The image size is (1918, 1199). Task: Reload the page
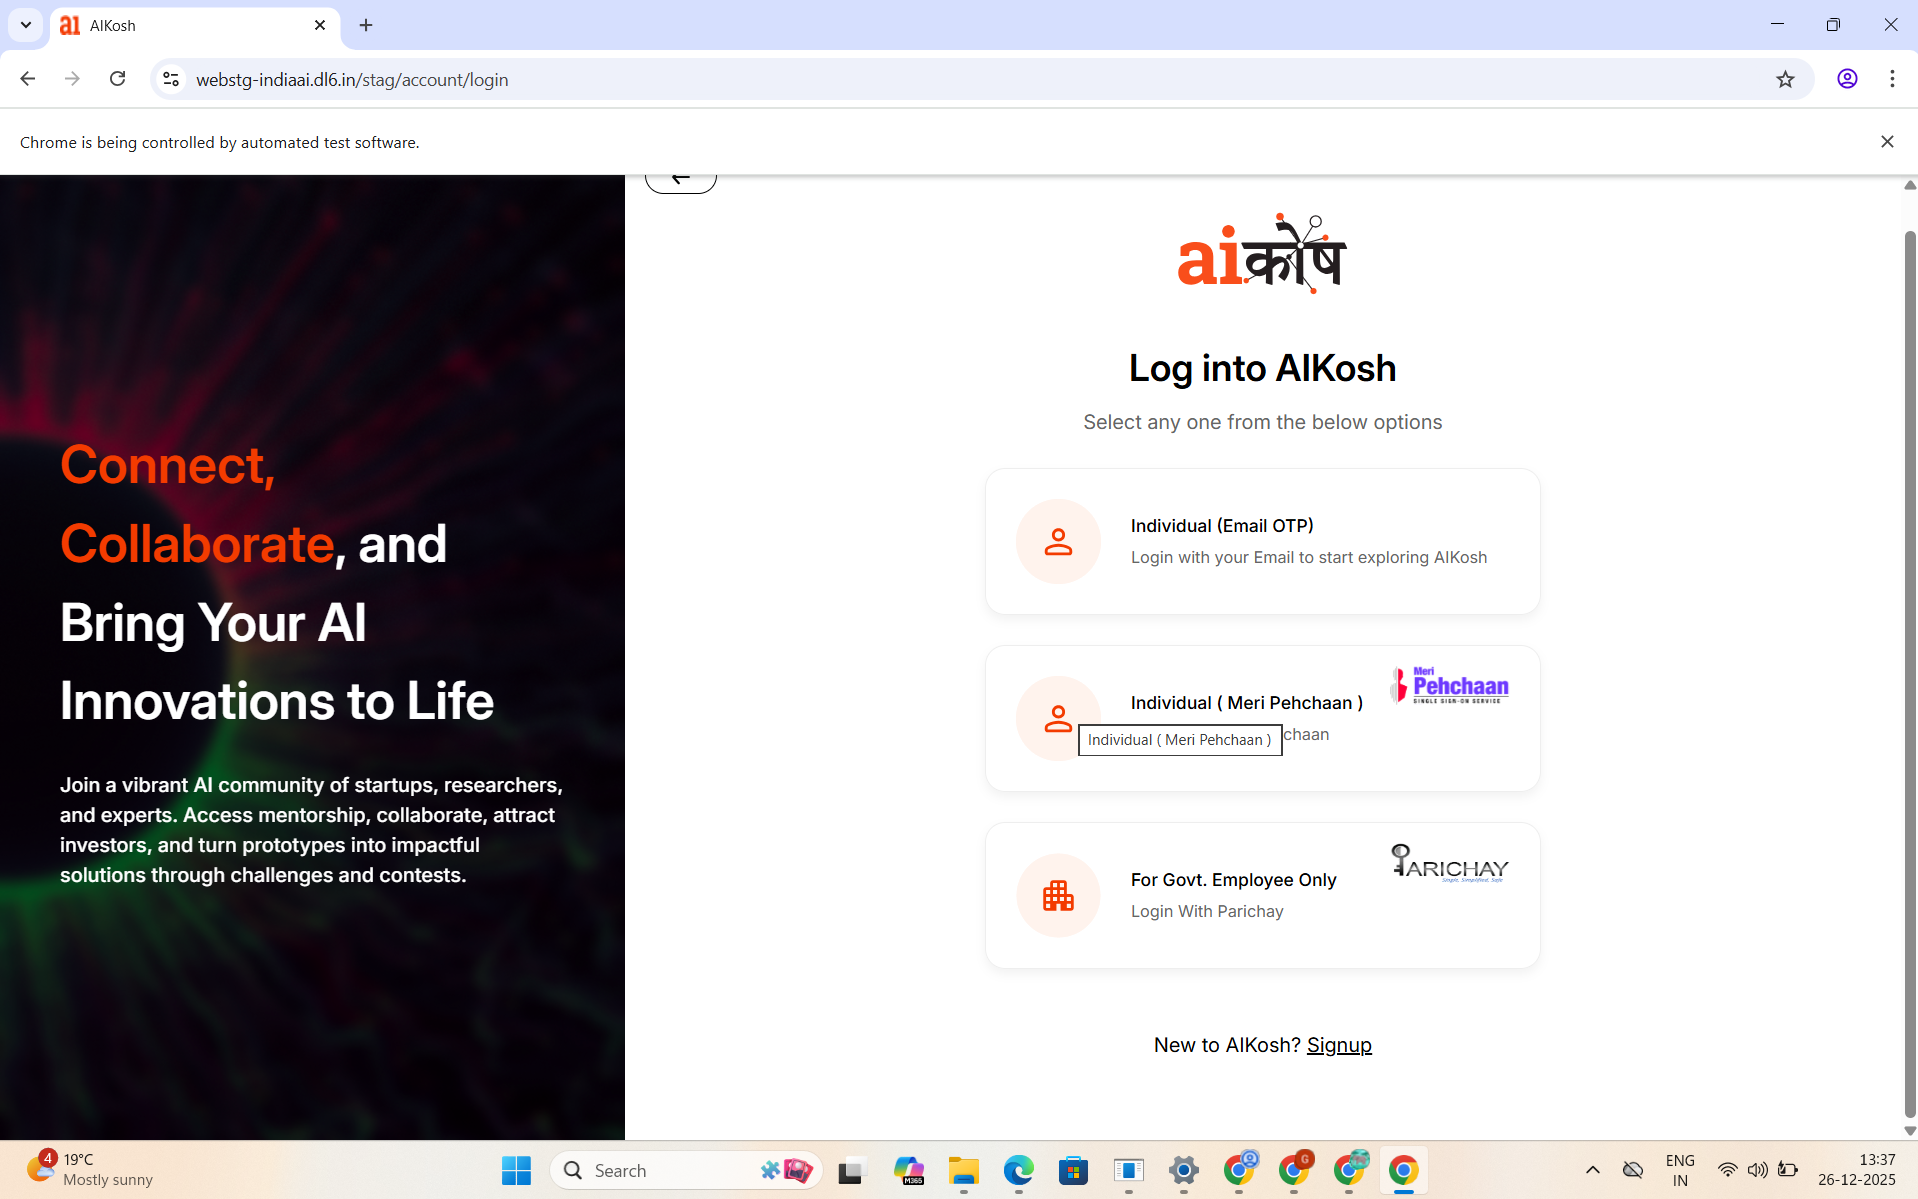(x=117, y=79)
